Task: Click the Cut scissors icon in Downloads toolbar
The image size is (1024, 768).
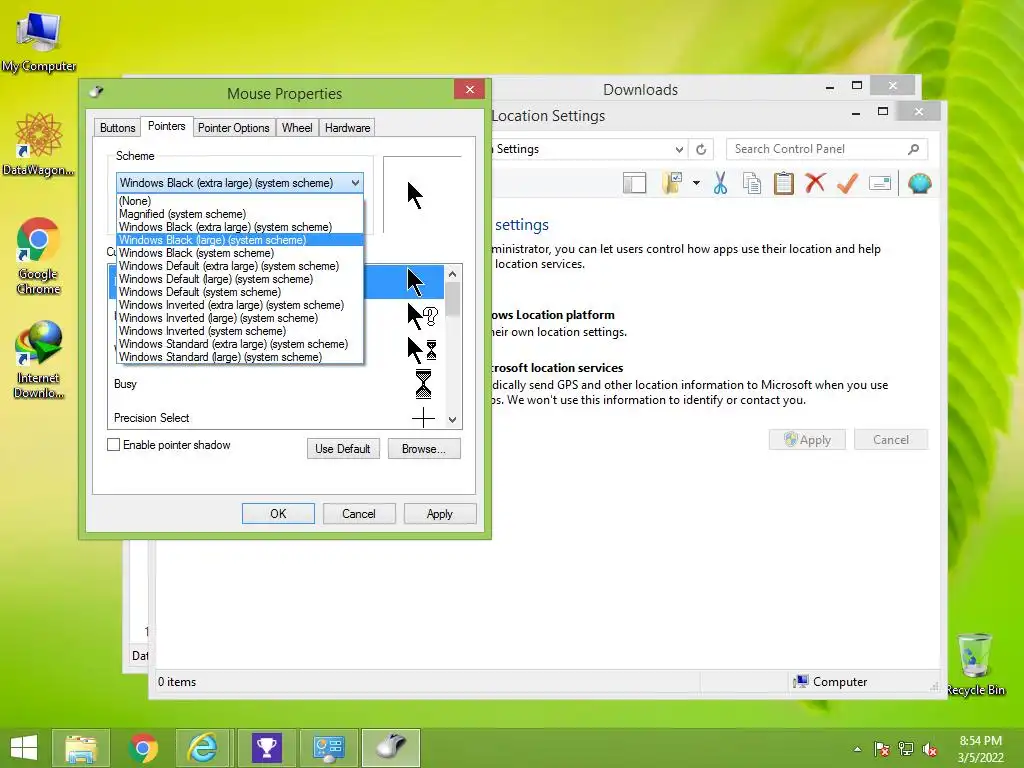Action: pyautogui.click(x=720, y=184)
